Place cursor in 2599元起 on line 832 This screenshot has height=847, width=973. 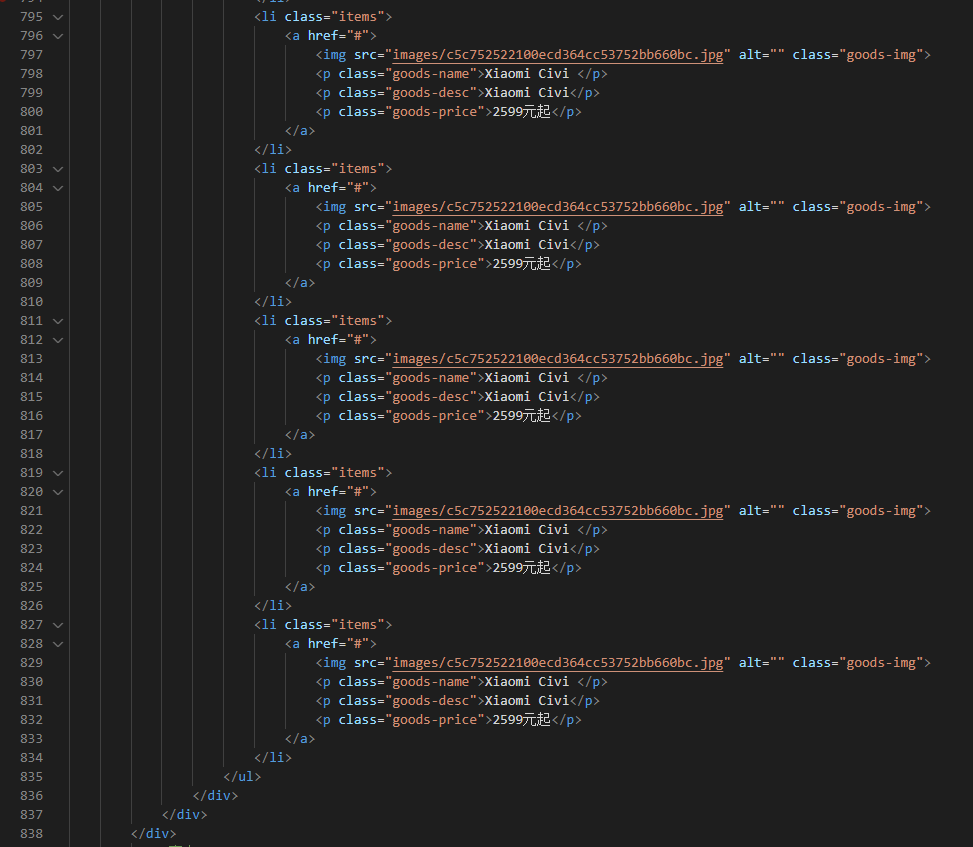pos(521,720)
